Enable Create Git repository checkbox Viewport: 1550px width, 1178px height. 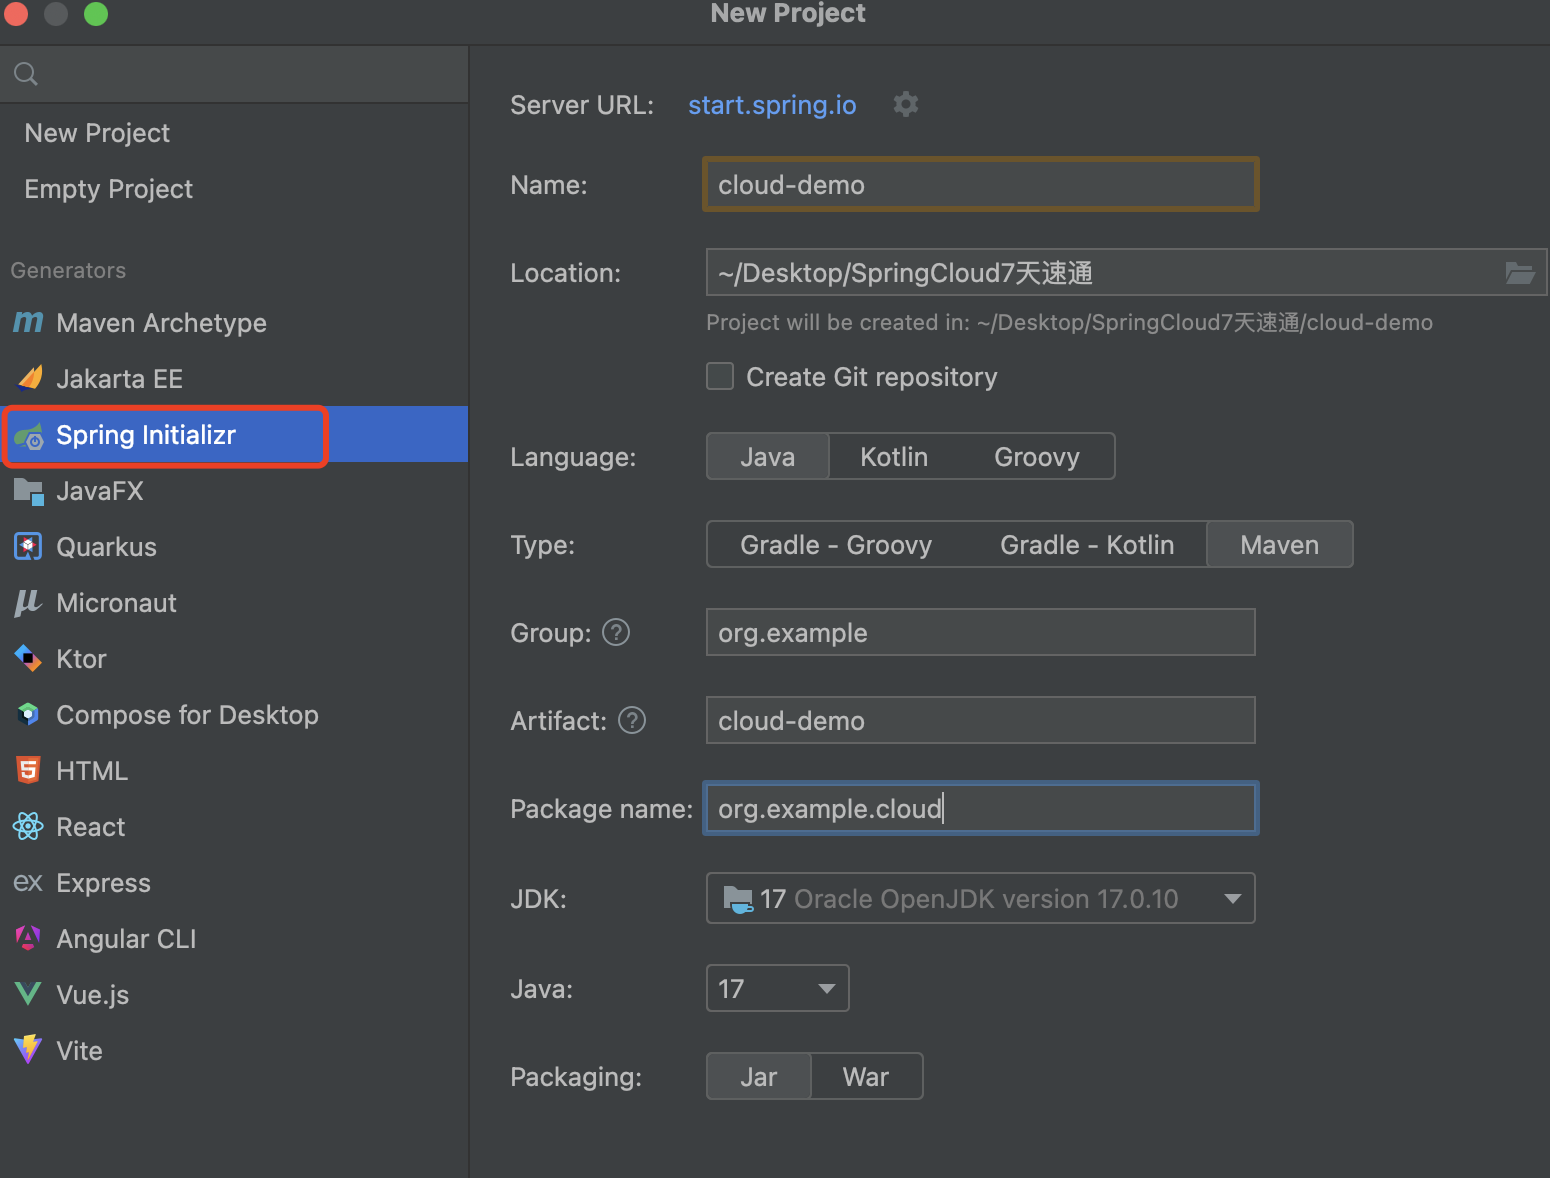(720, 376)
